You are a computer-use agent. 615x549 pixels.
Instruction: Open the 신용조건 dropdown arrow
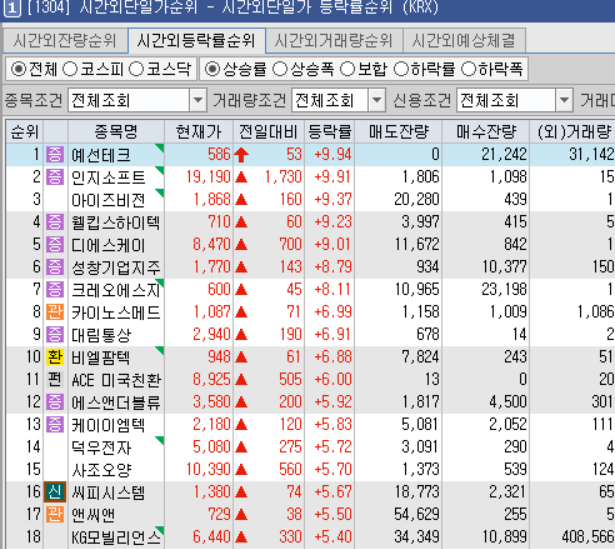[564, 100]
